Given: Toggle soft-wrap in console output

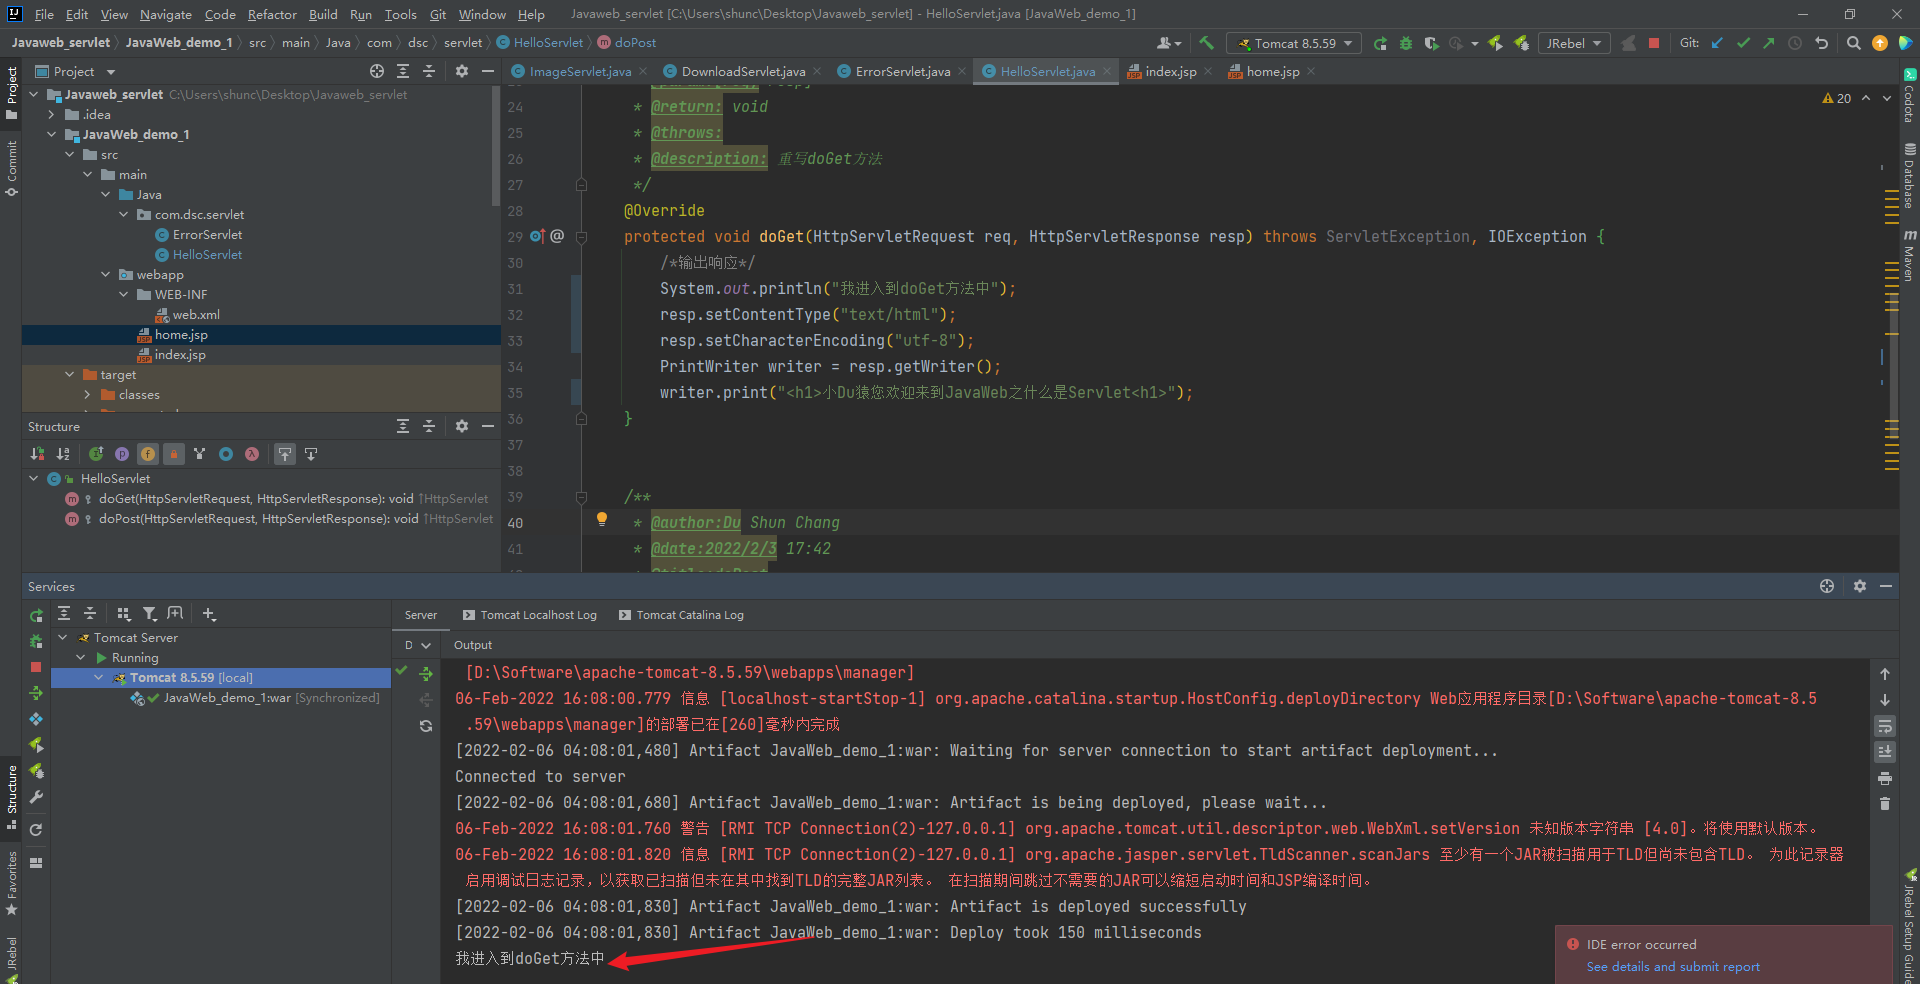Looking at the screenshot, I should point(1885,726).
